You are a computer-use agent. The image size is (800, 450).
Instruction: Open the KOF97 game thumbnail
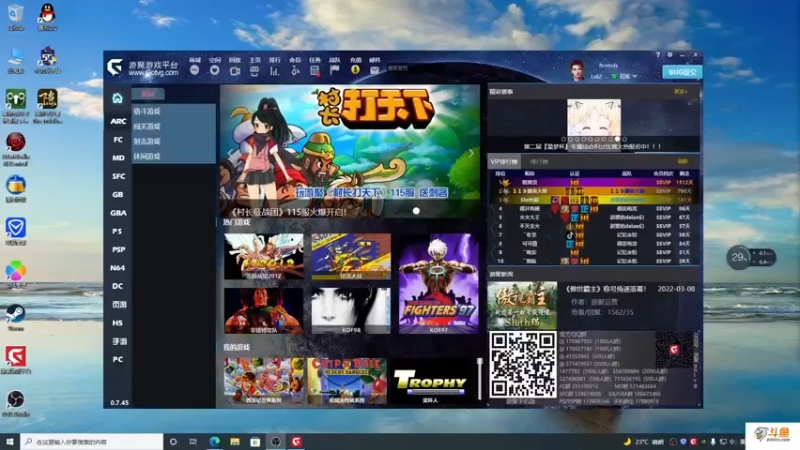coord(439,284)
